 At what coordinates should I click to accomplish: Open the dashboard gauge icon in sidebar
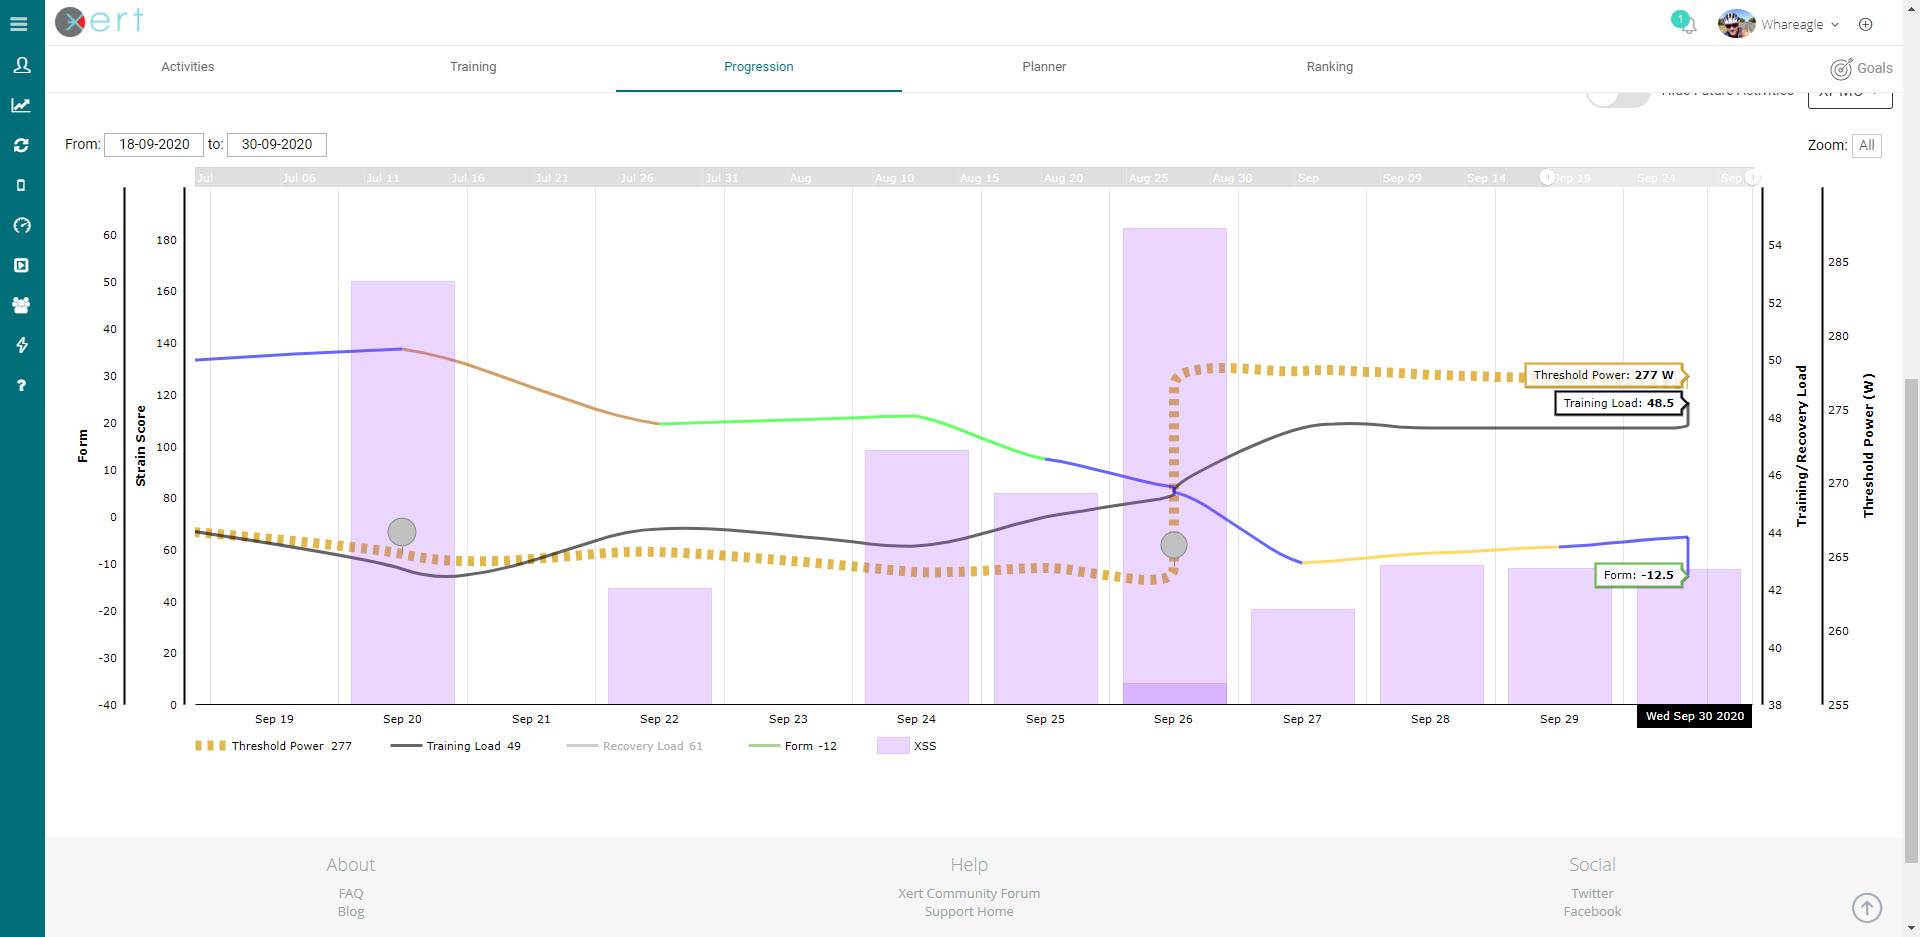(20, 225)
